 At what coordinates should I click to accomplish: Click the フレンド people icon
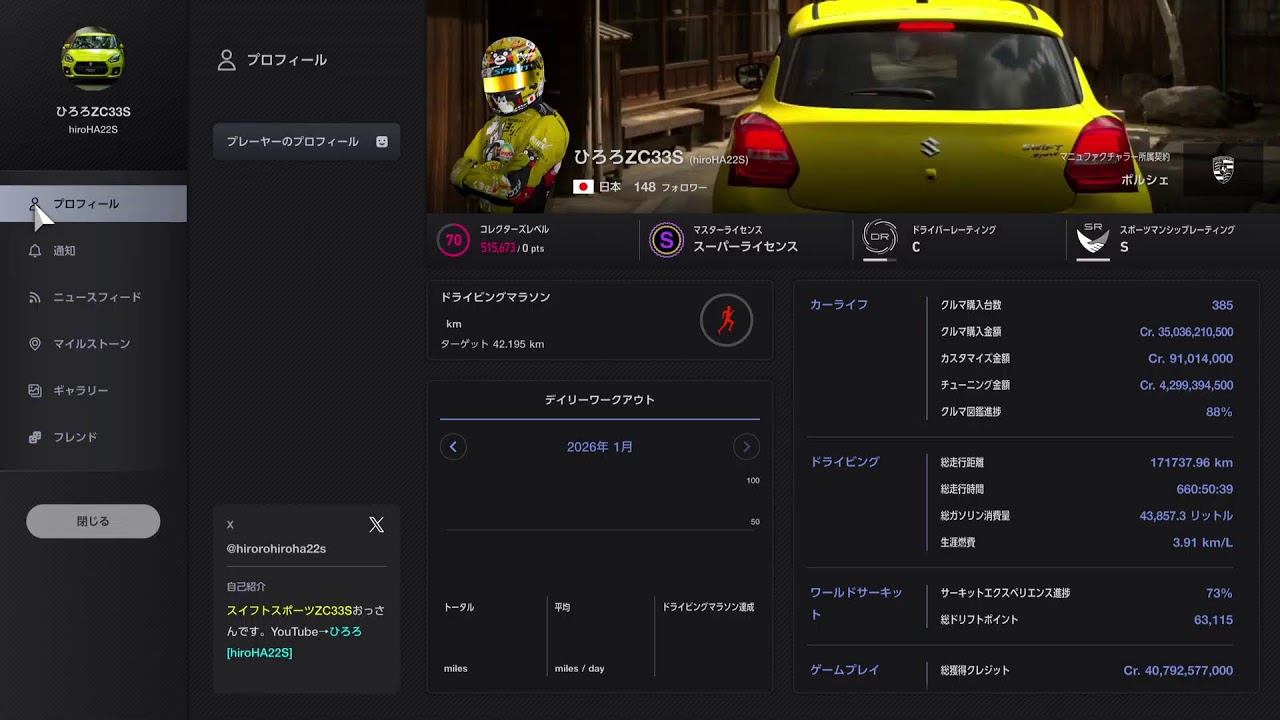(35, 437)
